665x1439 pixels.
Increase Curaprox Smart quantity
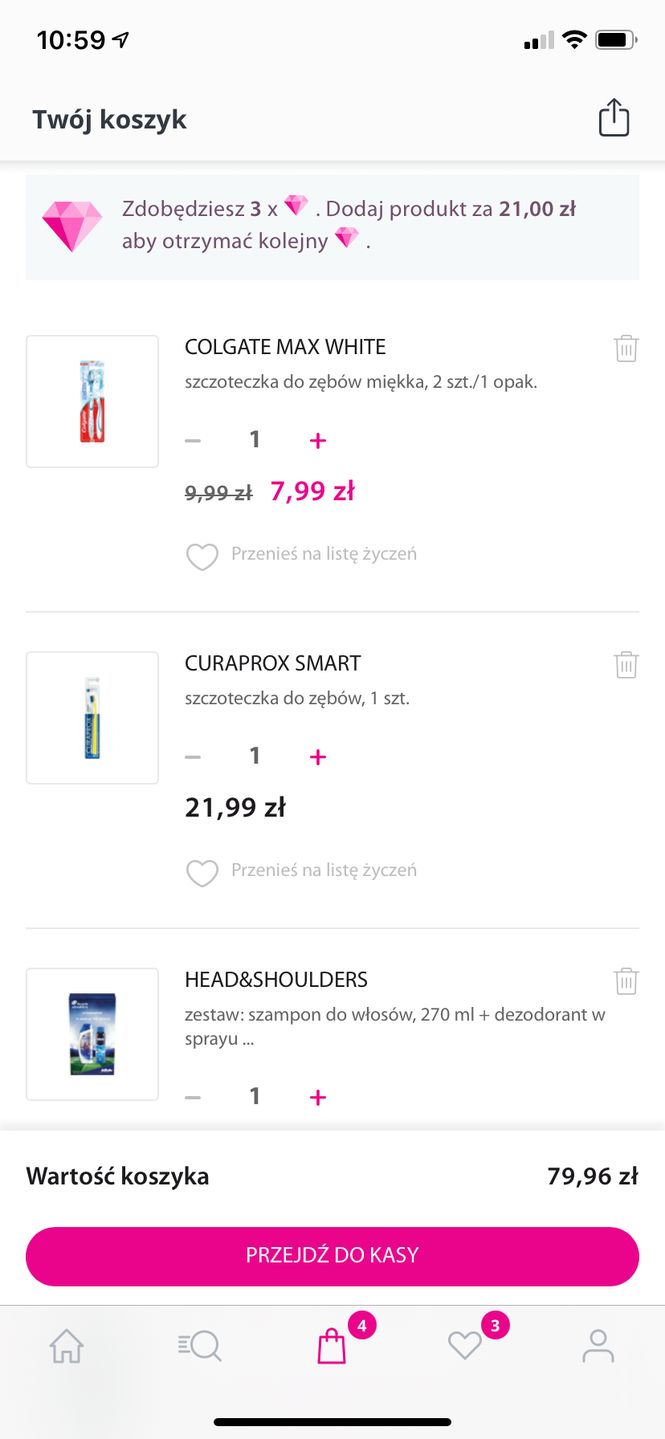click(x=318, y=757)
